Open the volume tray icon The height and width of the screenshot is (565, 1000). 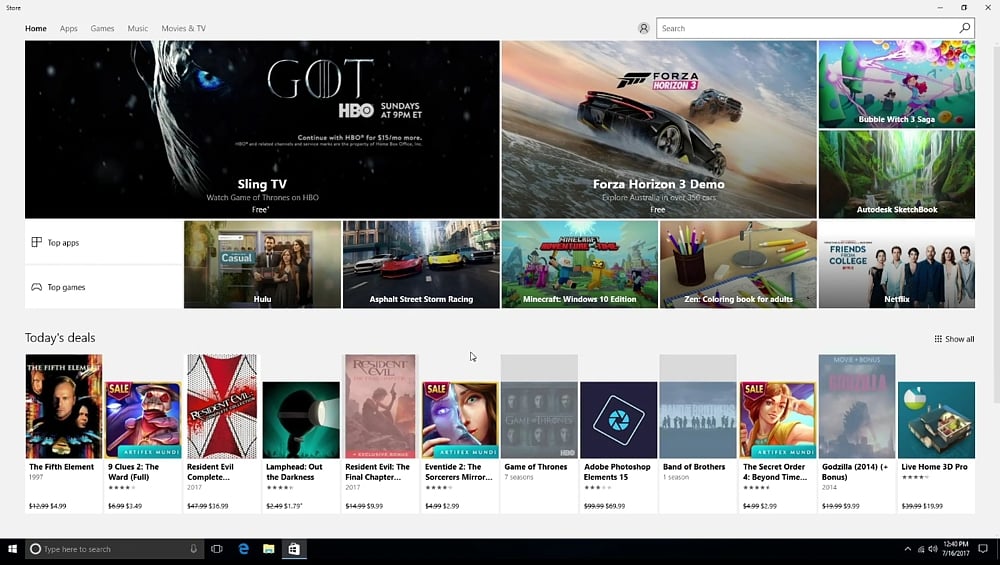pos(933,549)
